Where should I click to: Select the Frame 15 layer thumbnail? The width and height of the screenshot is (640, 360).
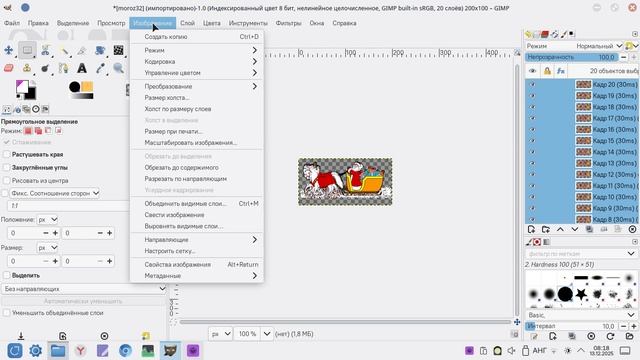click(x=583, y=141)
